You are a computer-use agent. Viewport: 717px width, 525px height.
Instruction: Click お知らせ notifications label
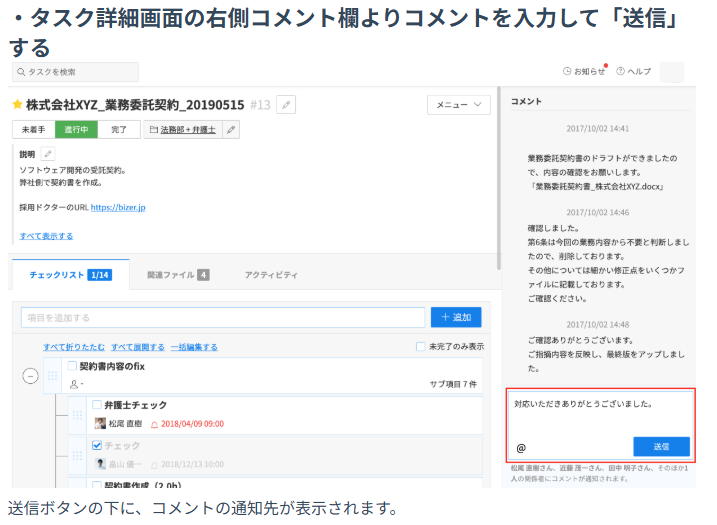589,71
